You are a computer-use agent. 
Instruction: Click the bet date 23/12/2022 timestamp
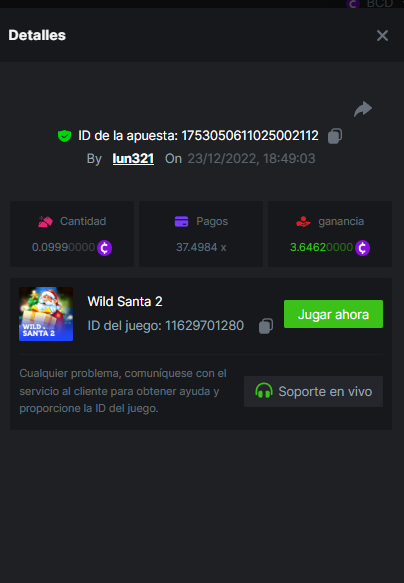(251, 159)
